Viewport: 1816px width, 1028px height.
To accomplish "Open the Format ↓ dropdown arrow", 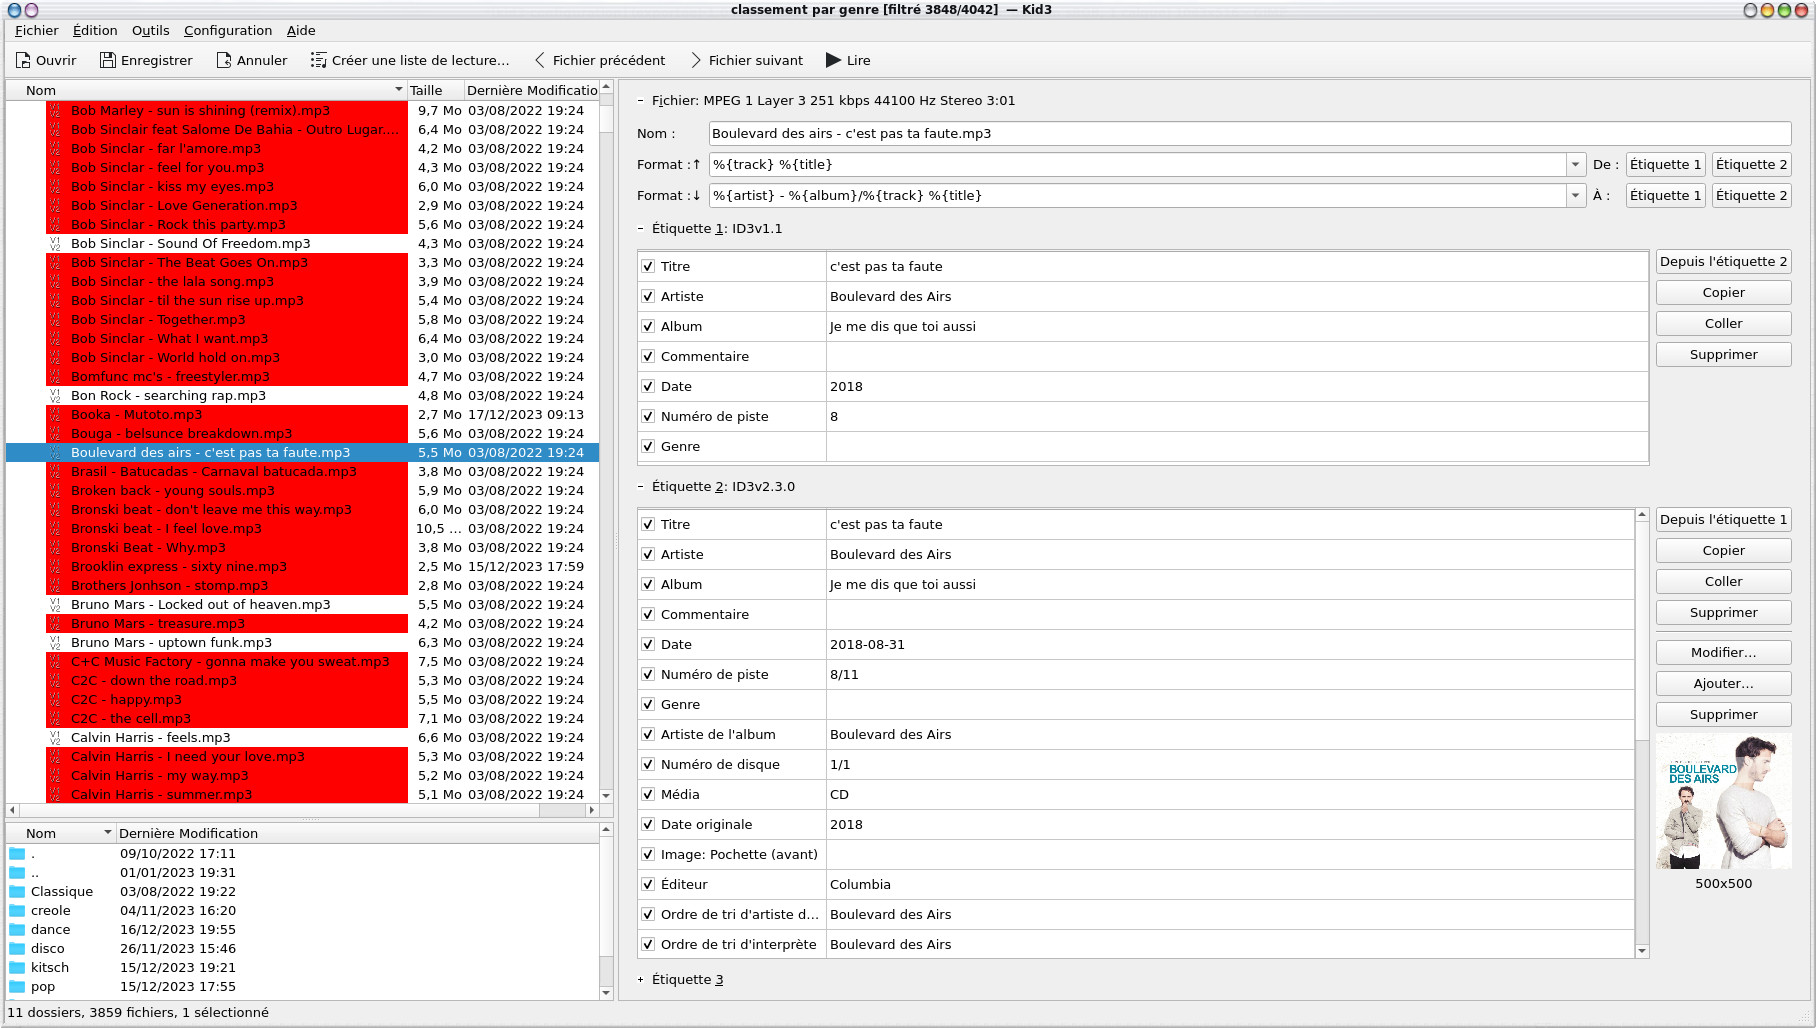I will [1576, 195].
